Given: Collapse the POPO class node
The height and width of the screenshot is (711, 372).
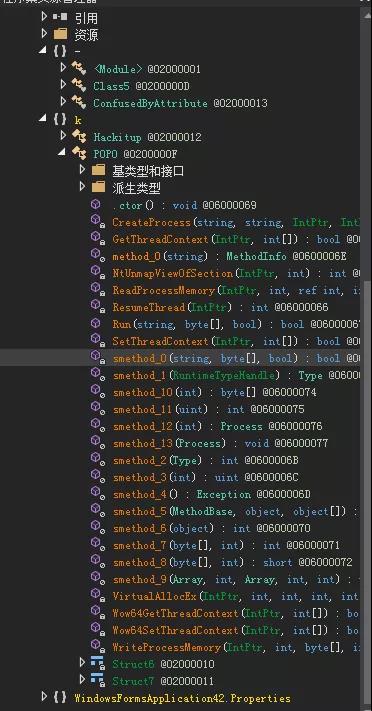Looking at the screenshot, I should 62,153.
